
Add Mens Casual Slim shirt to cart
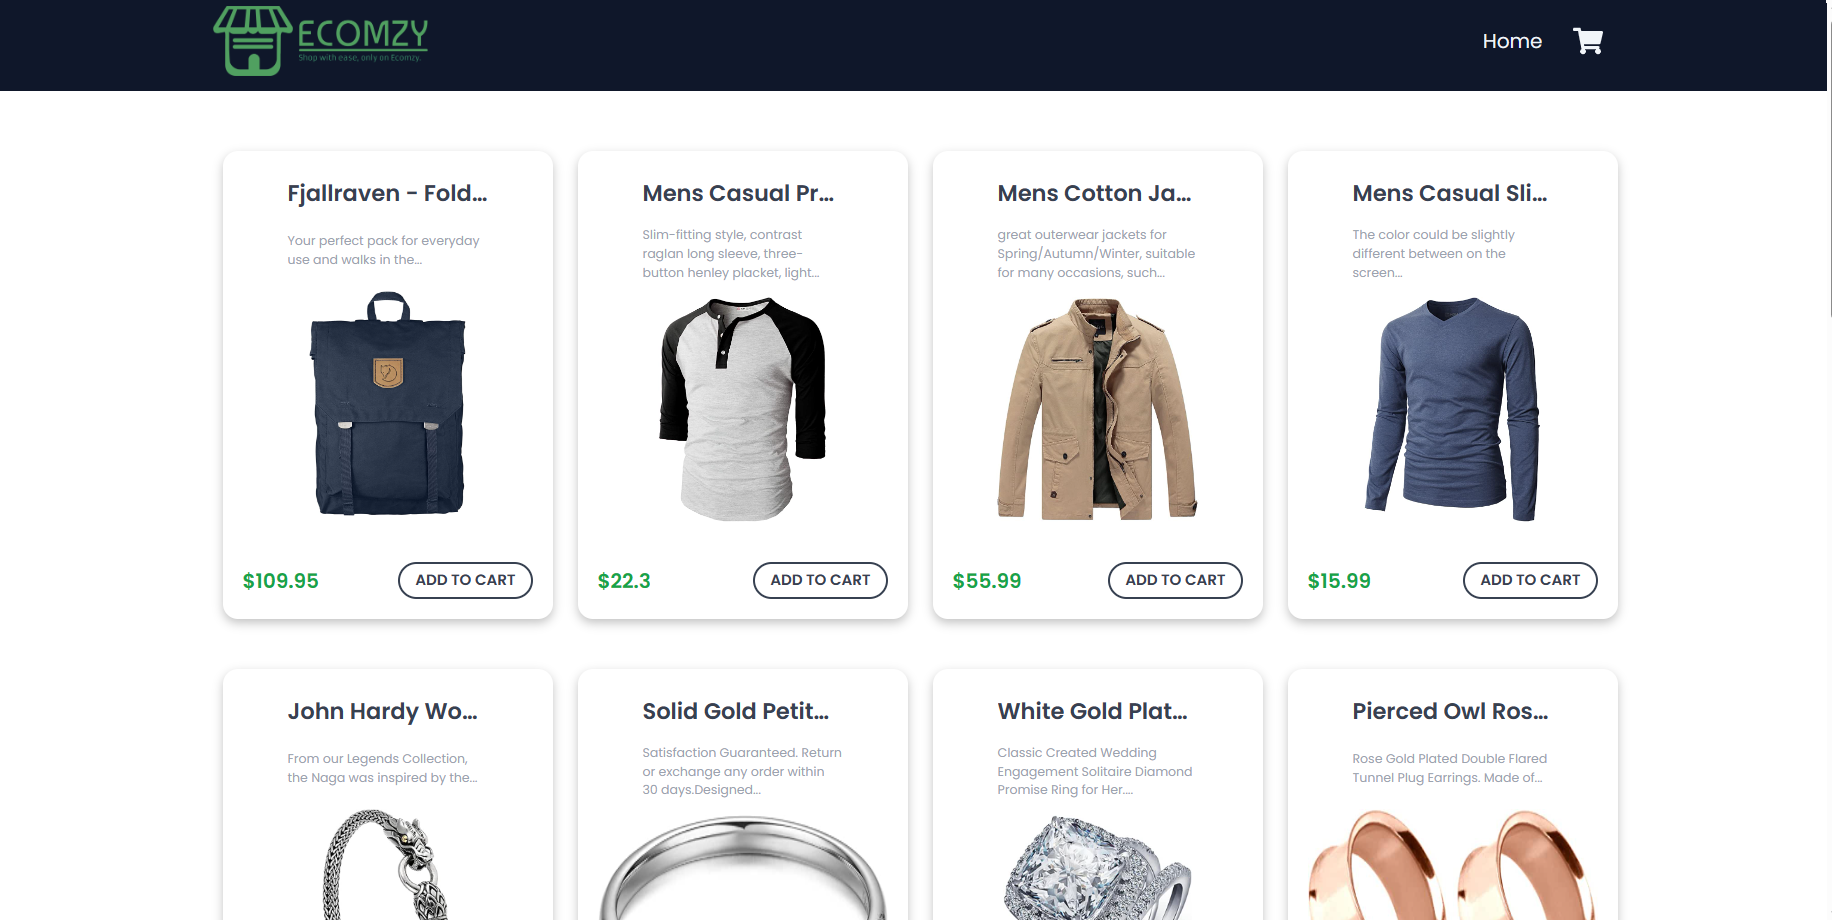pyautogui.click(x=1530, y=580)
